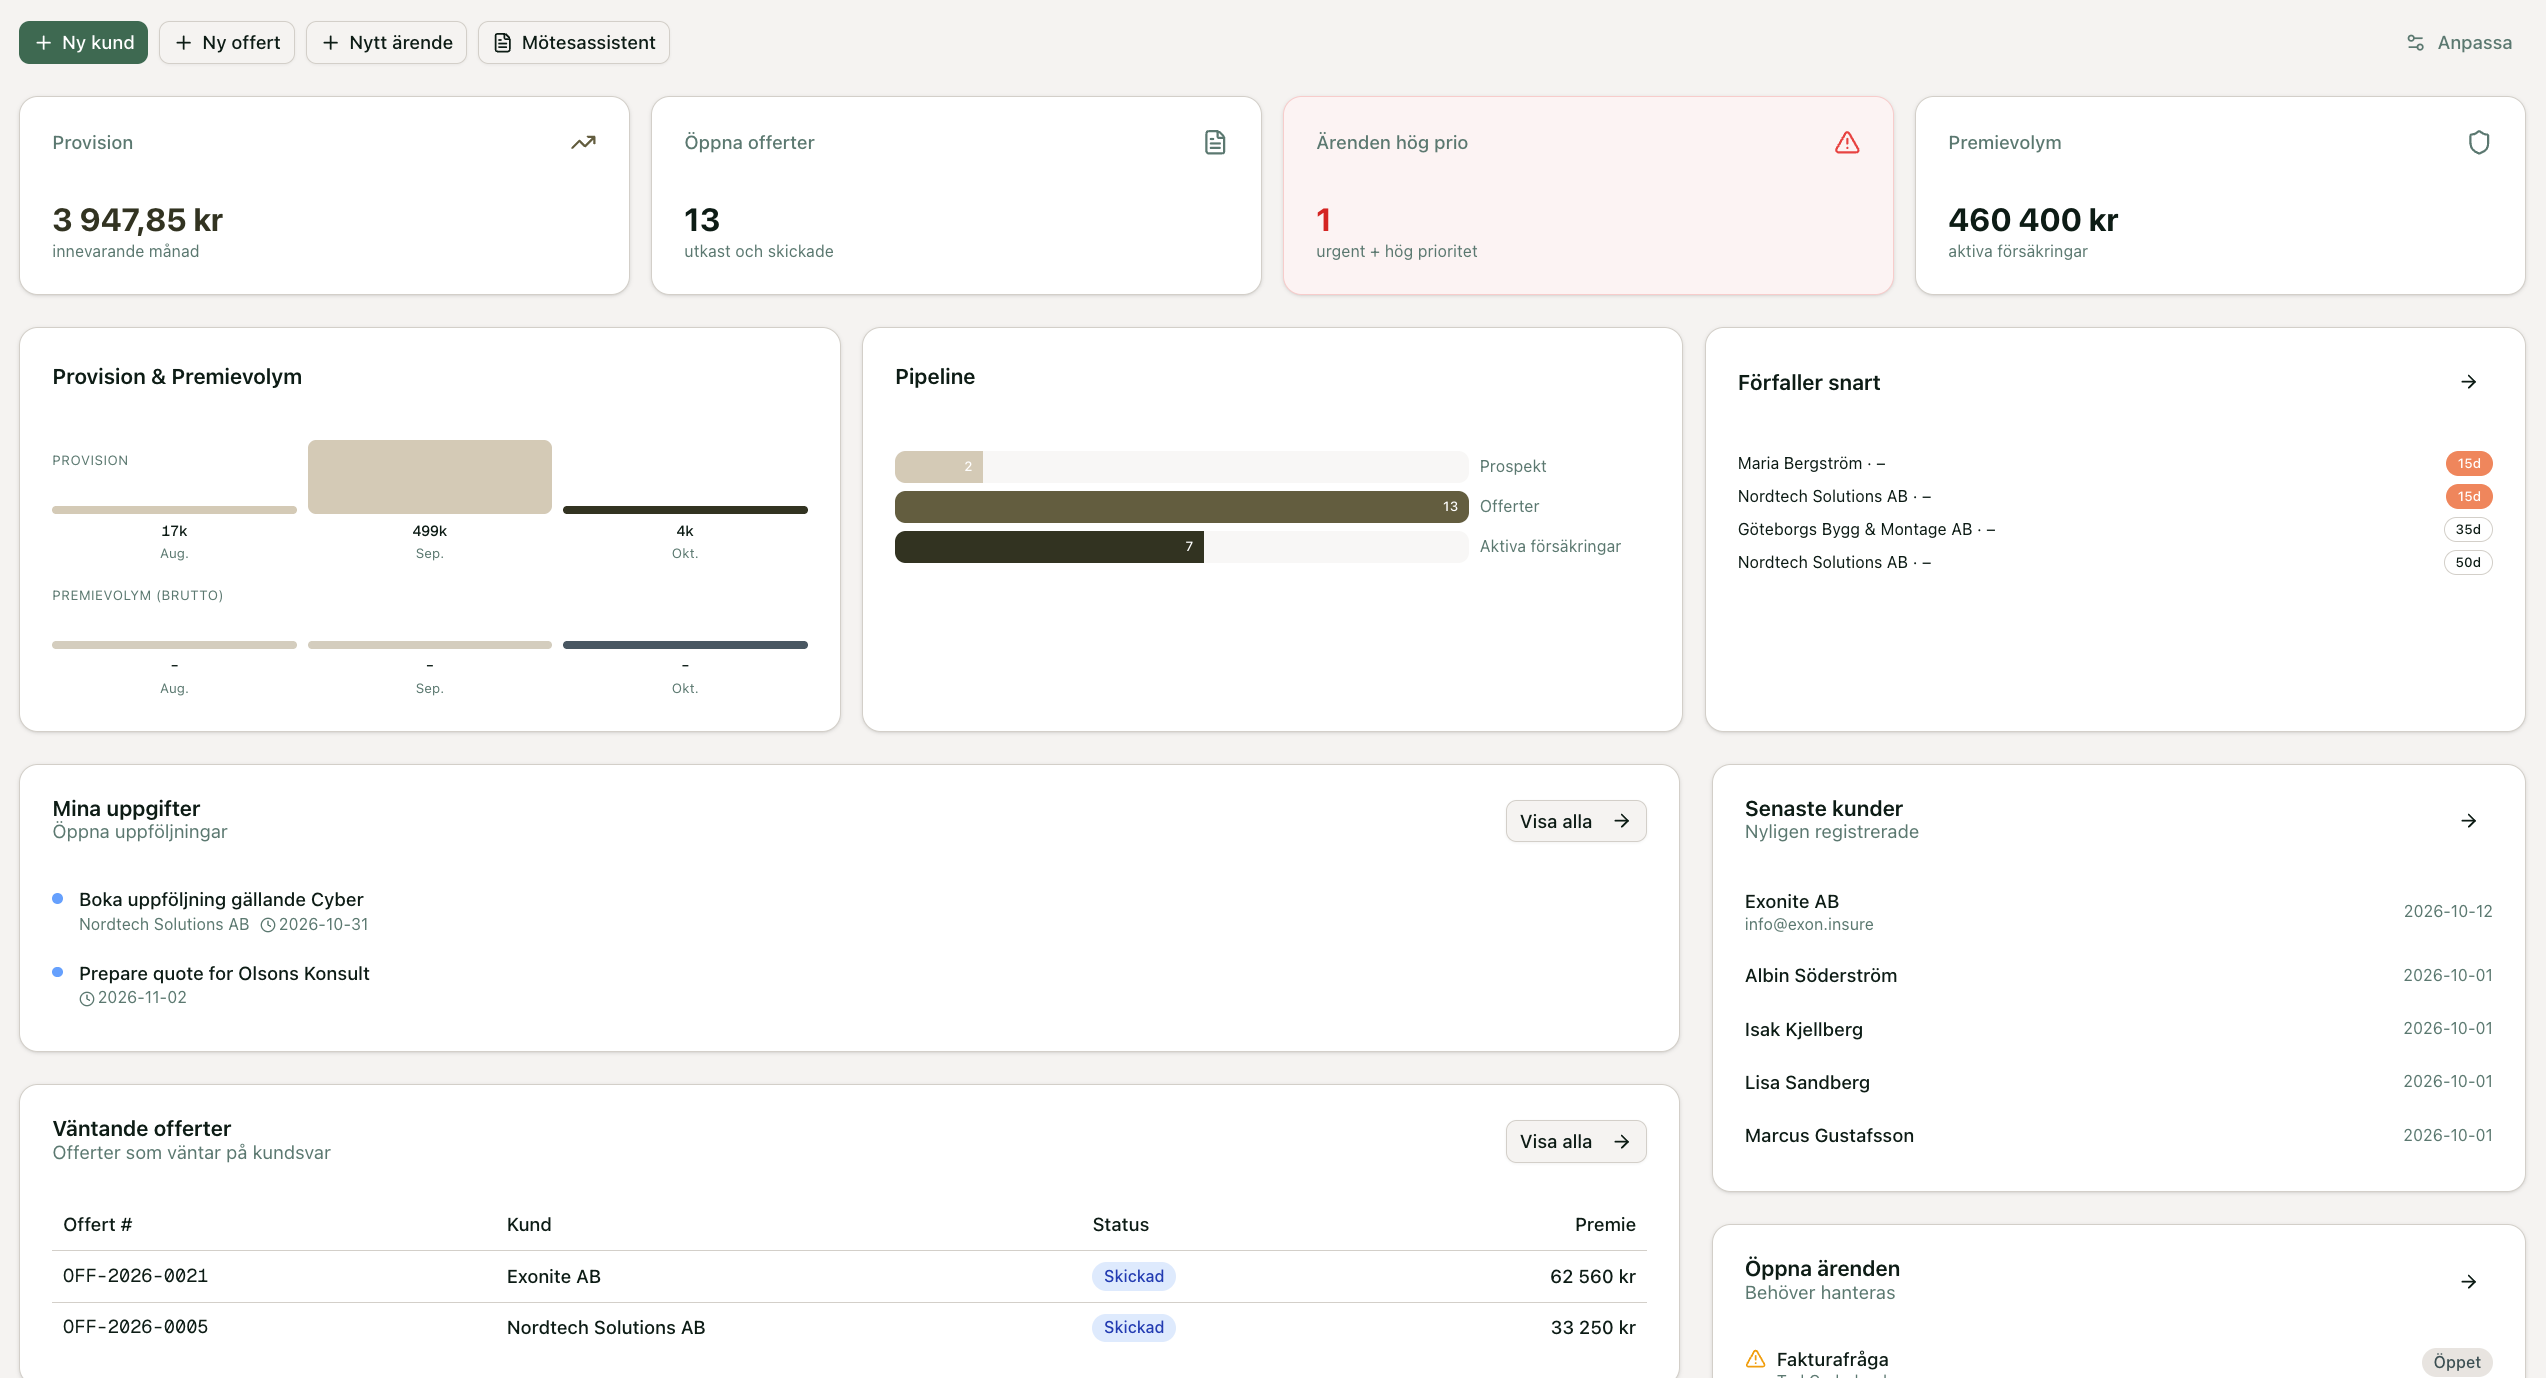The image size is (2546, 1378).
Task: Click the 35d badge in Förfaller snart
Action: [2468, 529]
